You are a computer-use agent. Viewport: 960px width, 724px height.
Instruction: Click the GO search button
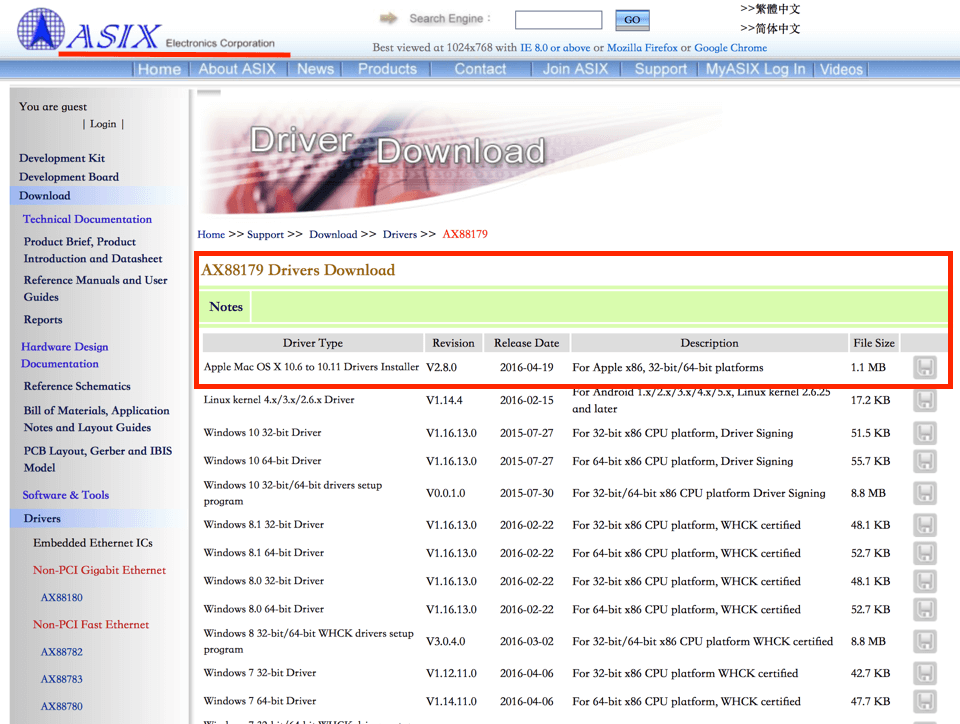pos(632,20)
